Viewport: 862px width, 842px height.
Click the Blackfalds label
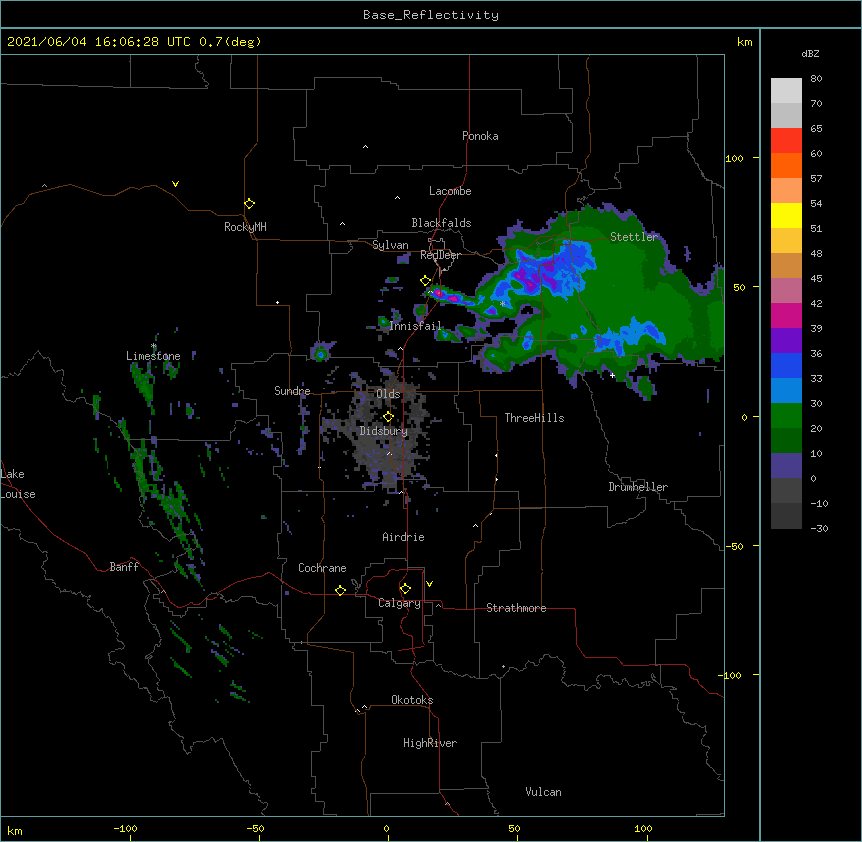point(441,223)
